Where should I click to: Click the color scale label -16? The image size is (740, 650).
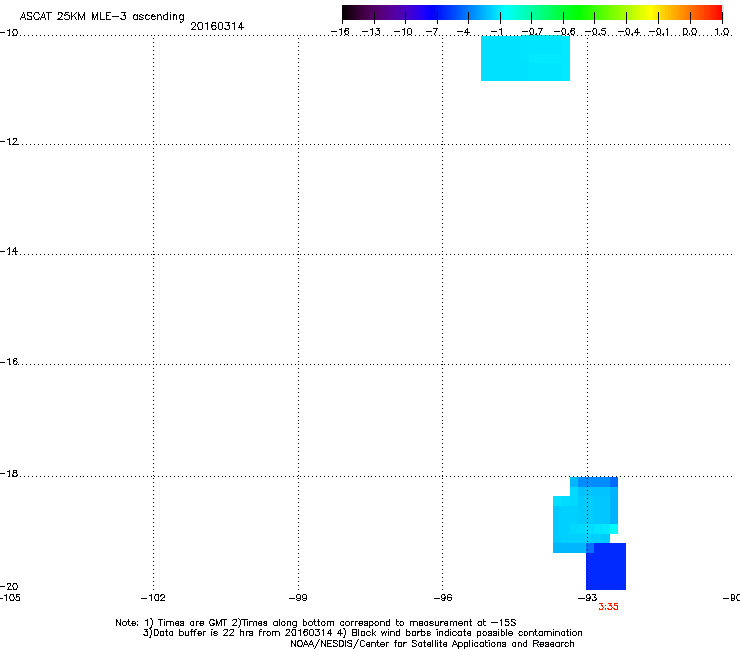[340, 32]
